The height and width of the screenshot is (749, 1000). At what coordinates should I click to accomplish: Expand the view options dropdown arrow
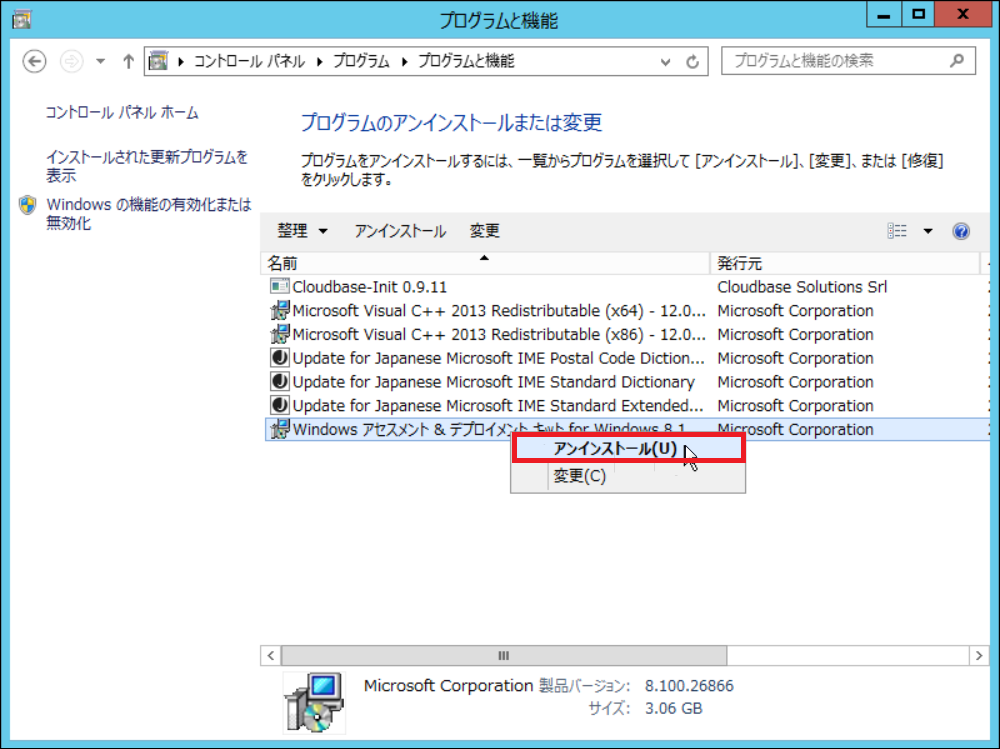click(x=928, y=231)
